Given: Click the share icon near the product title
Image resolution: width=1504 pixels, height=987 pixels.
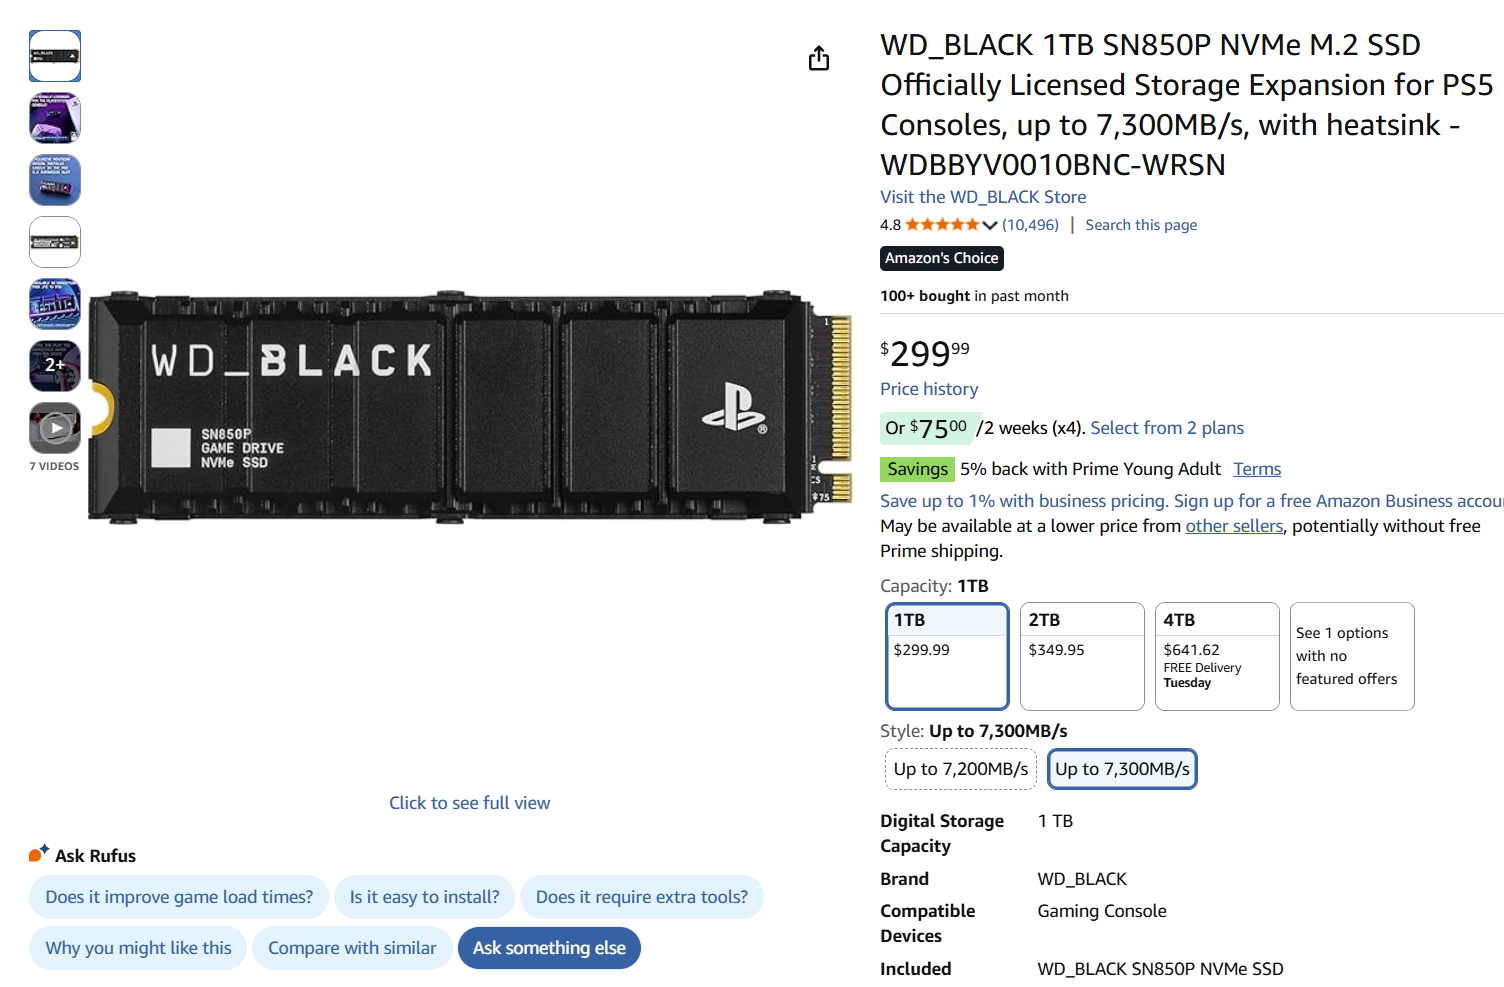Looking at the screenshot, I should click(x=818, y=58).
